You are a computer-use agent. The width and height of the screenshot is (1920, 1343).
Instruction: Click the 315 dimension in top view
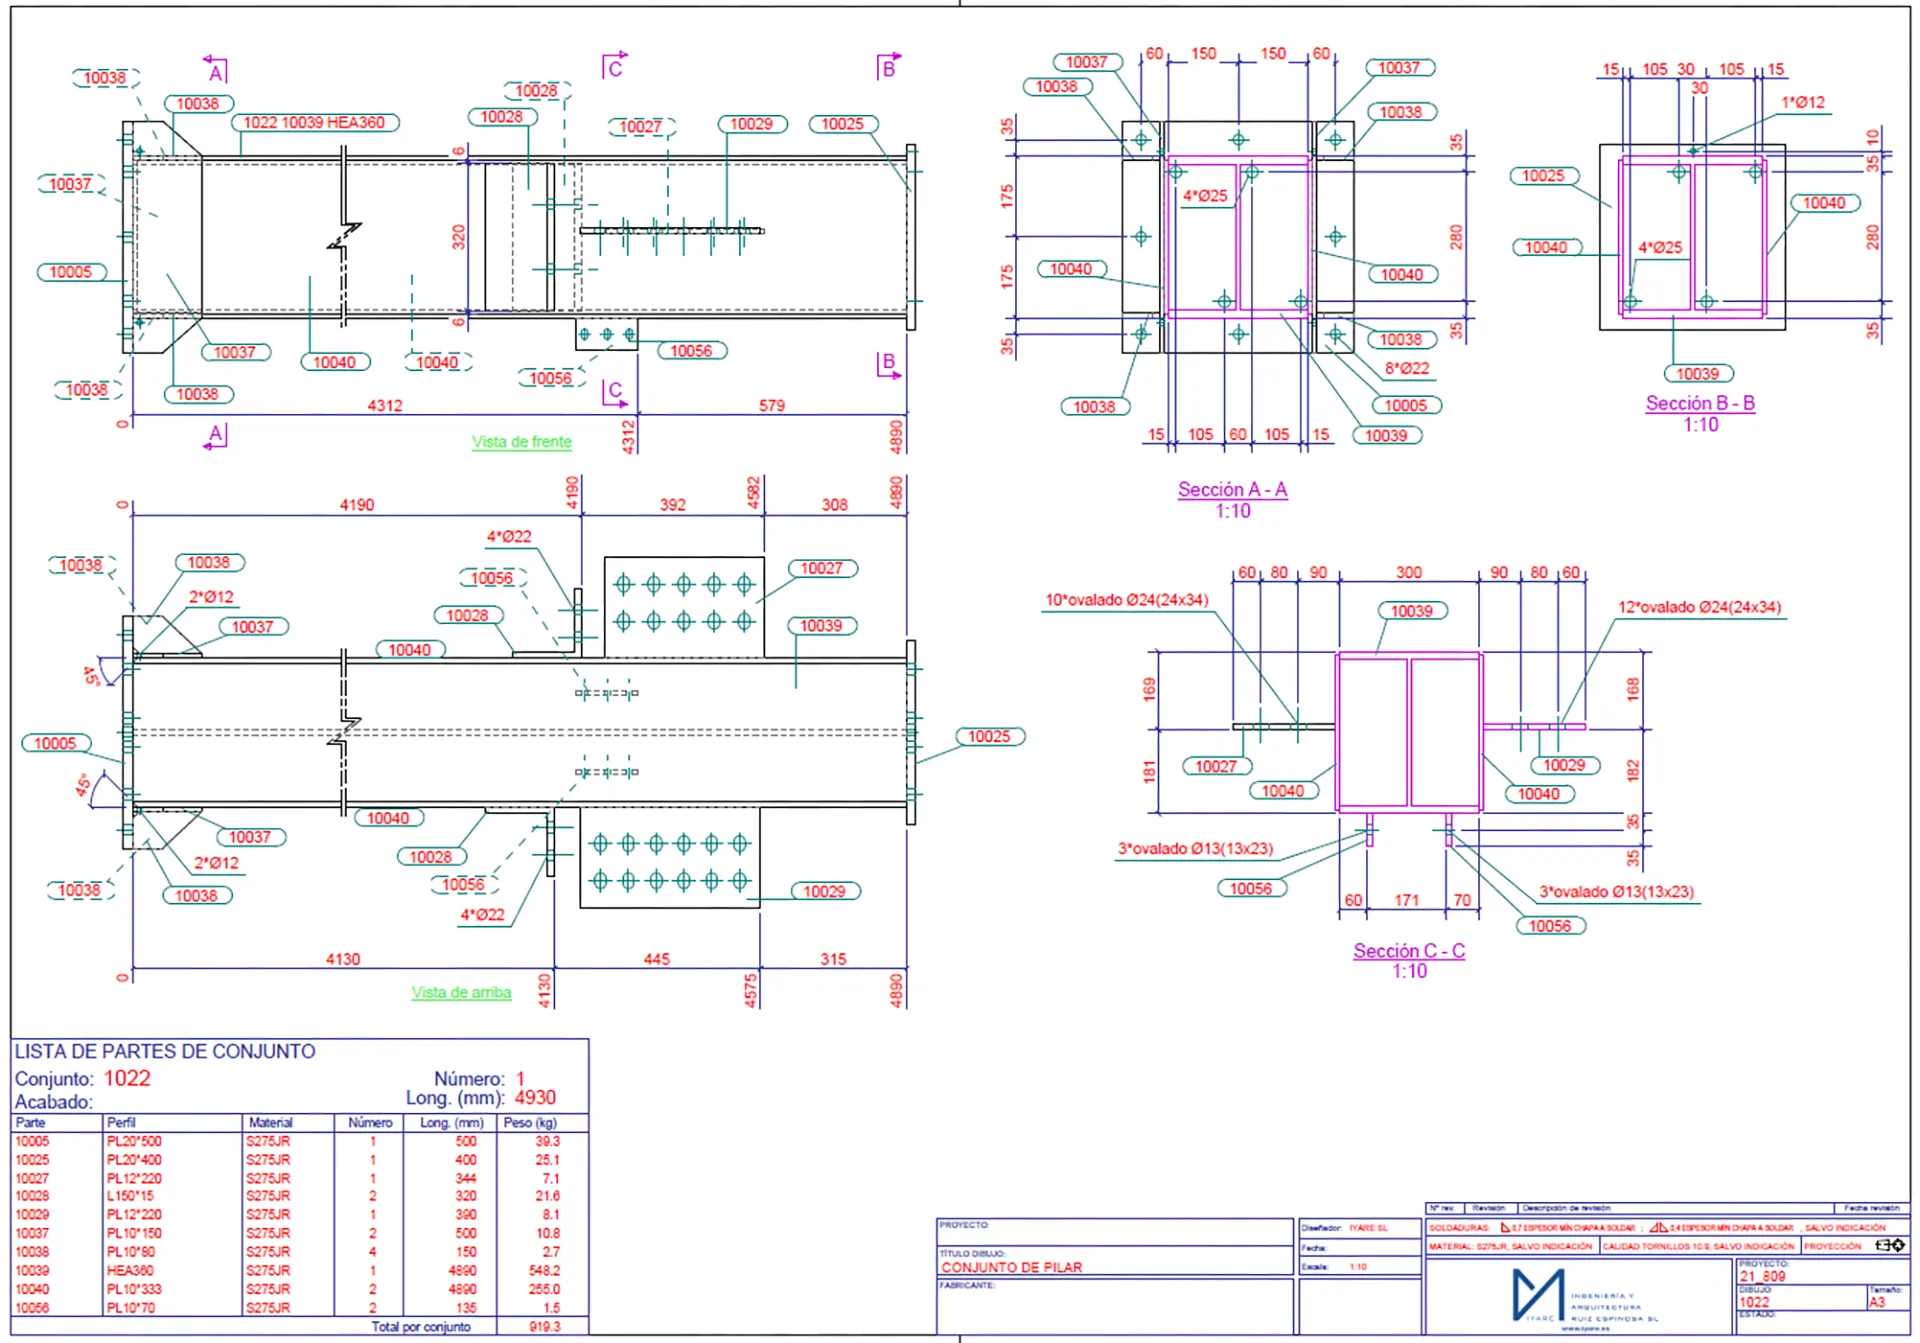pyautogui.click(x=834, y=959)
